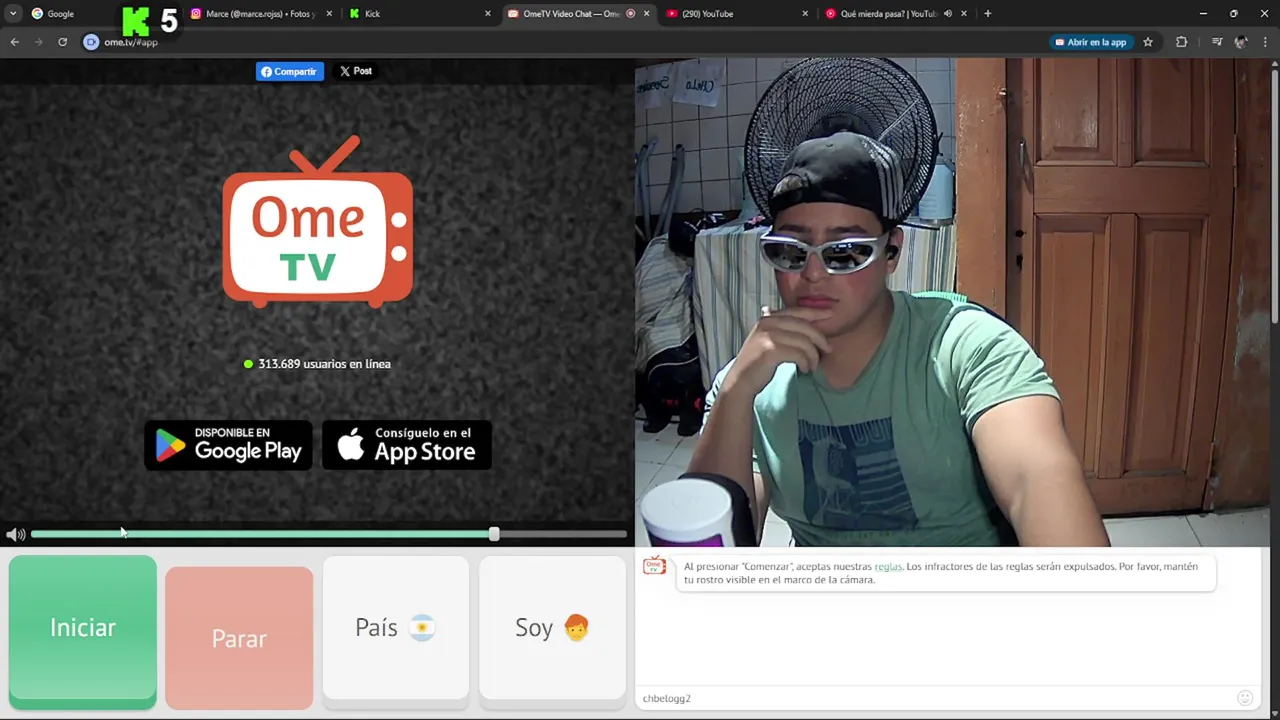Bookmark this page with star icon
Screen dimensions: 1280x720
click(x=1148, y=42)
